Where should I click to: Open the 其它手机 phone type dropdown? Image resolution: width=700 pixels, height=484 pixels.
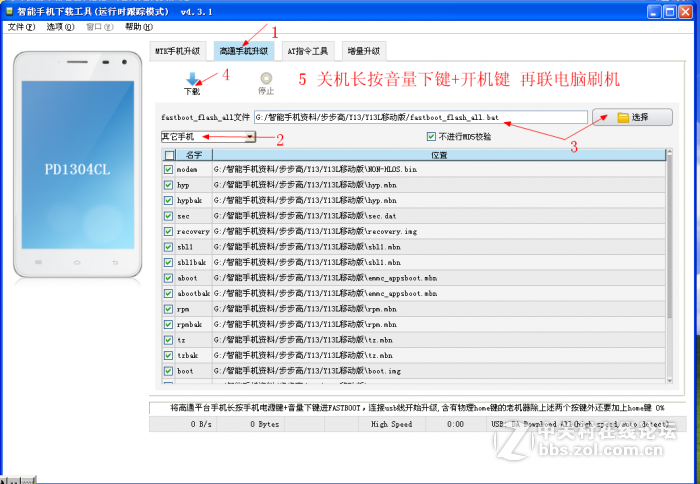pyautogui.click(x=208, y=137)
